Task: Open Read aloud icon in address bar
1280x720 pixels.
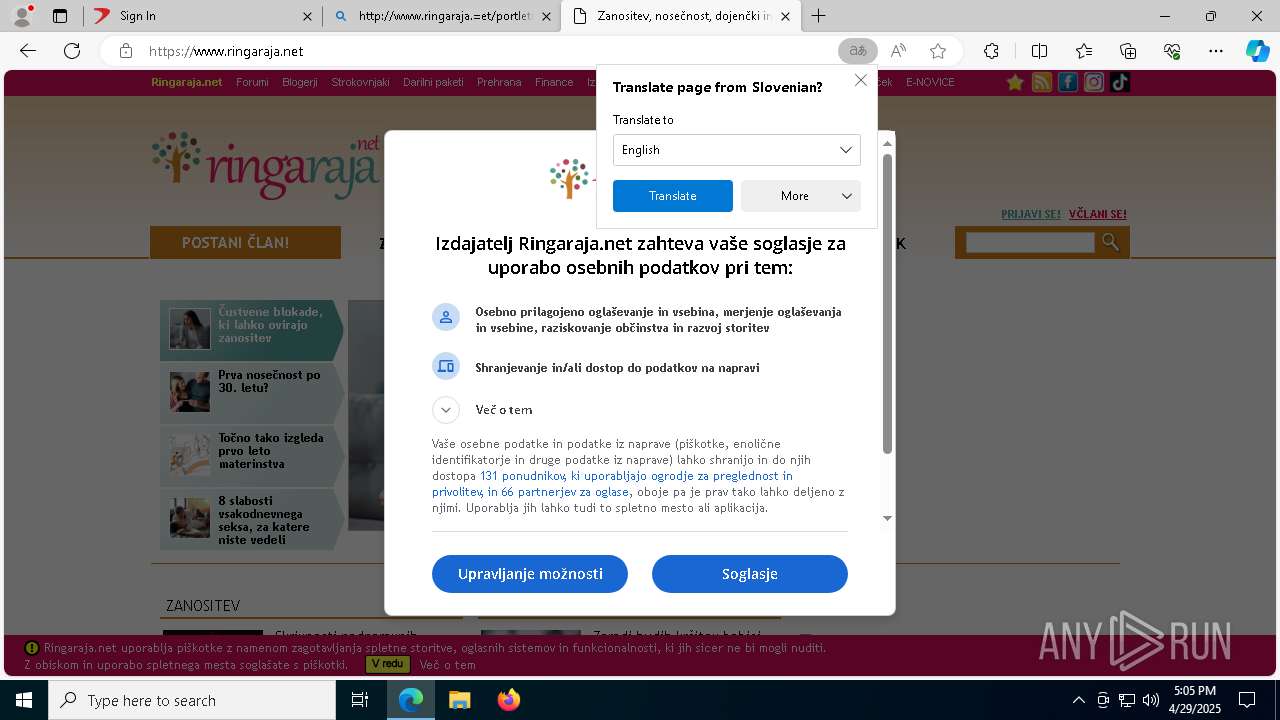Action: [x=898, y=51]
